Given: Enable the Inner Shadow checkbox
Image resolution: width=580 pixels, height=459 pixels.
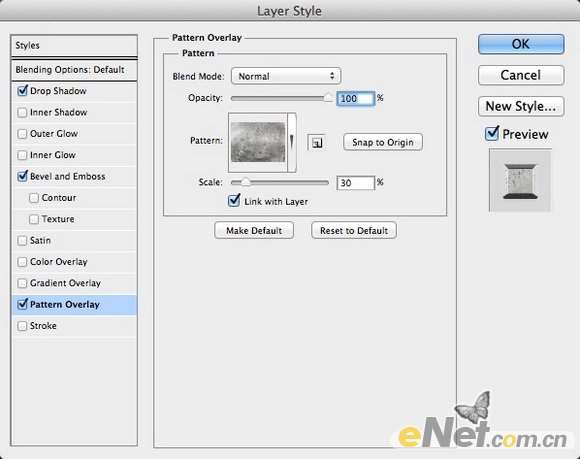Looking at the screenshot, I should [x=22, y=112].
